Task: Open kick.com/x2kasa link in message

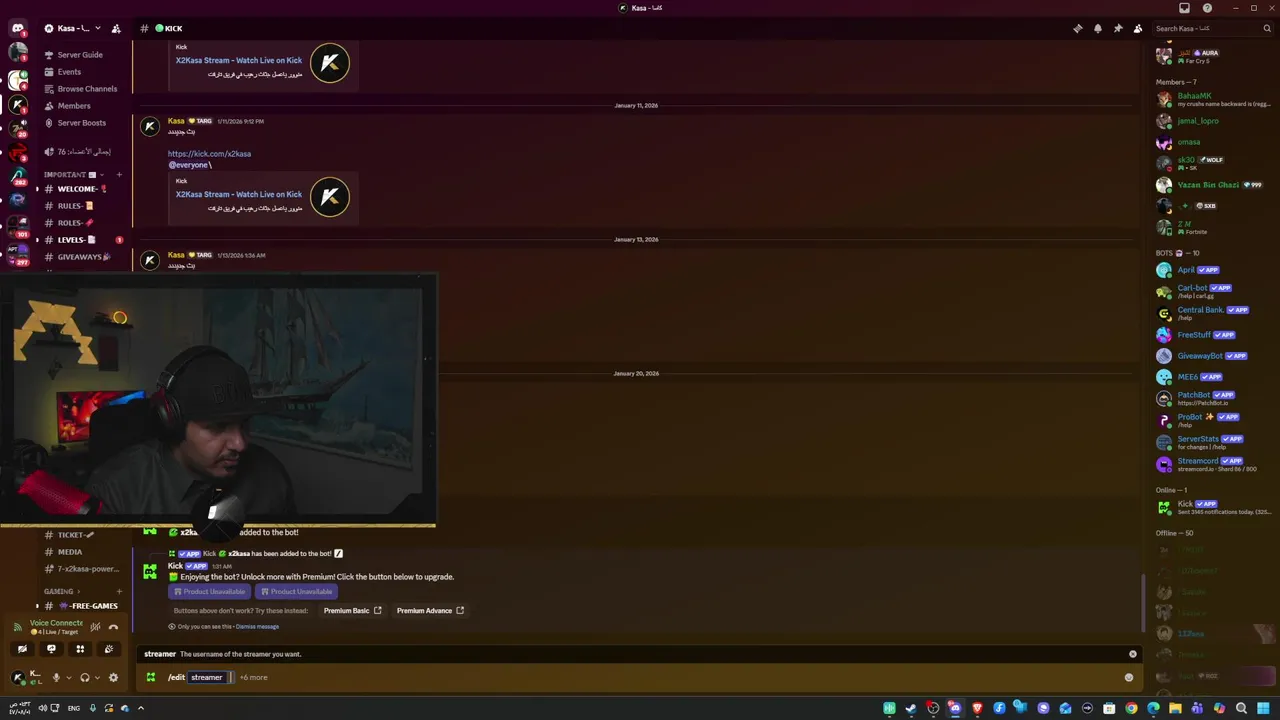Action: pyautogui.click(x=209, y=154)
